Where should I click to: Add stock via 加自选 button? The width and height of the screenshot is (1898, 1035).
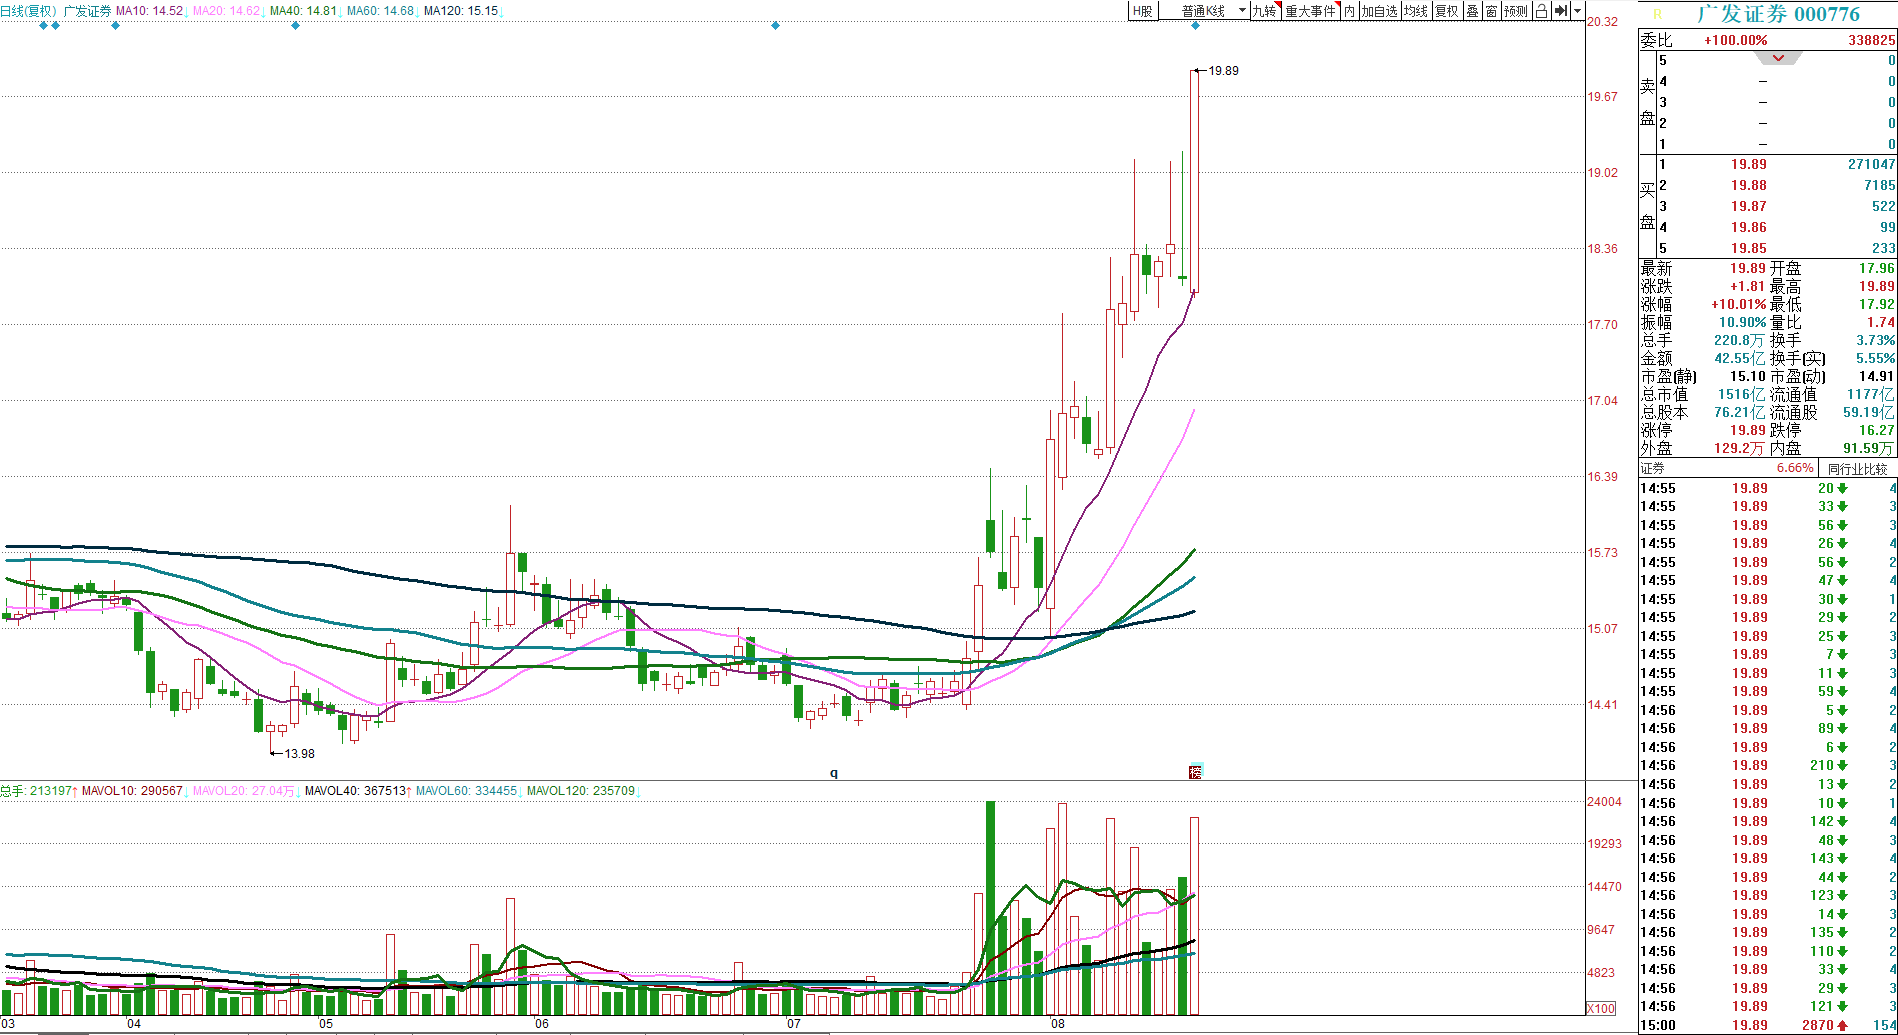point(1378,11)
